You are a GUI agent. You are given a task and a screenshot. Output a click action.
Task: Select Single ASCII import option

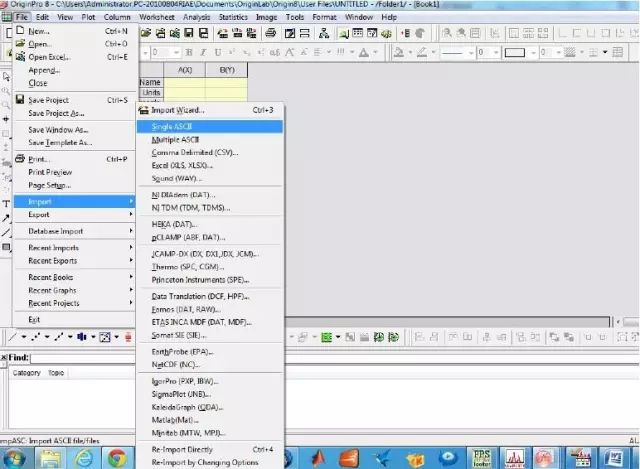coord(175,127)
